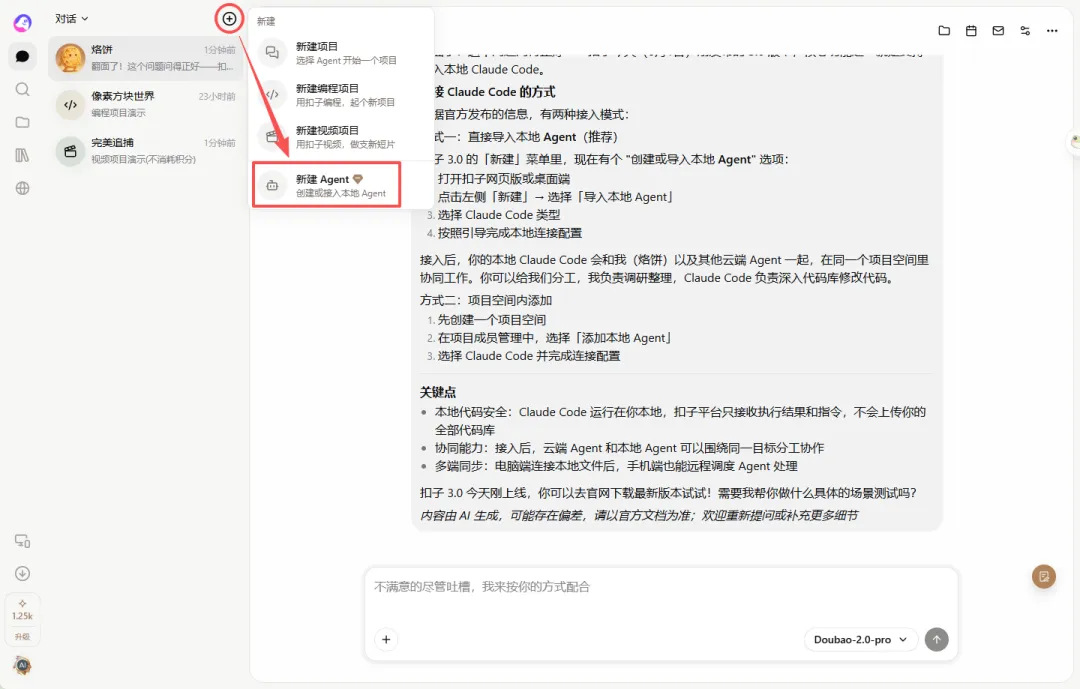
Task: Select 新建视频项目 menu entry
Action: 342,136
